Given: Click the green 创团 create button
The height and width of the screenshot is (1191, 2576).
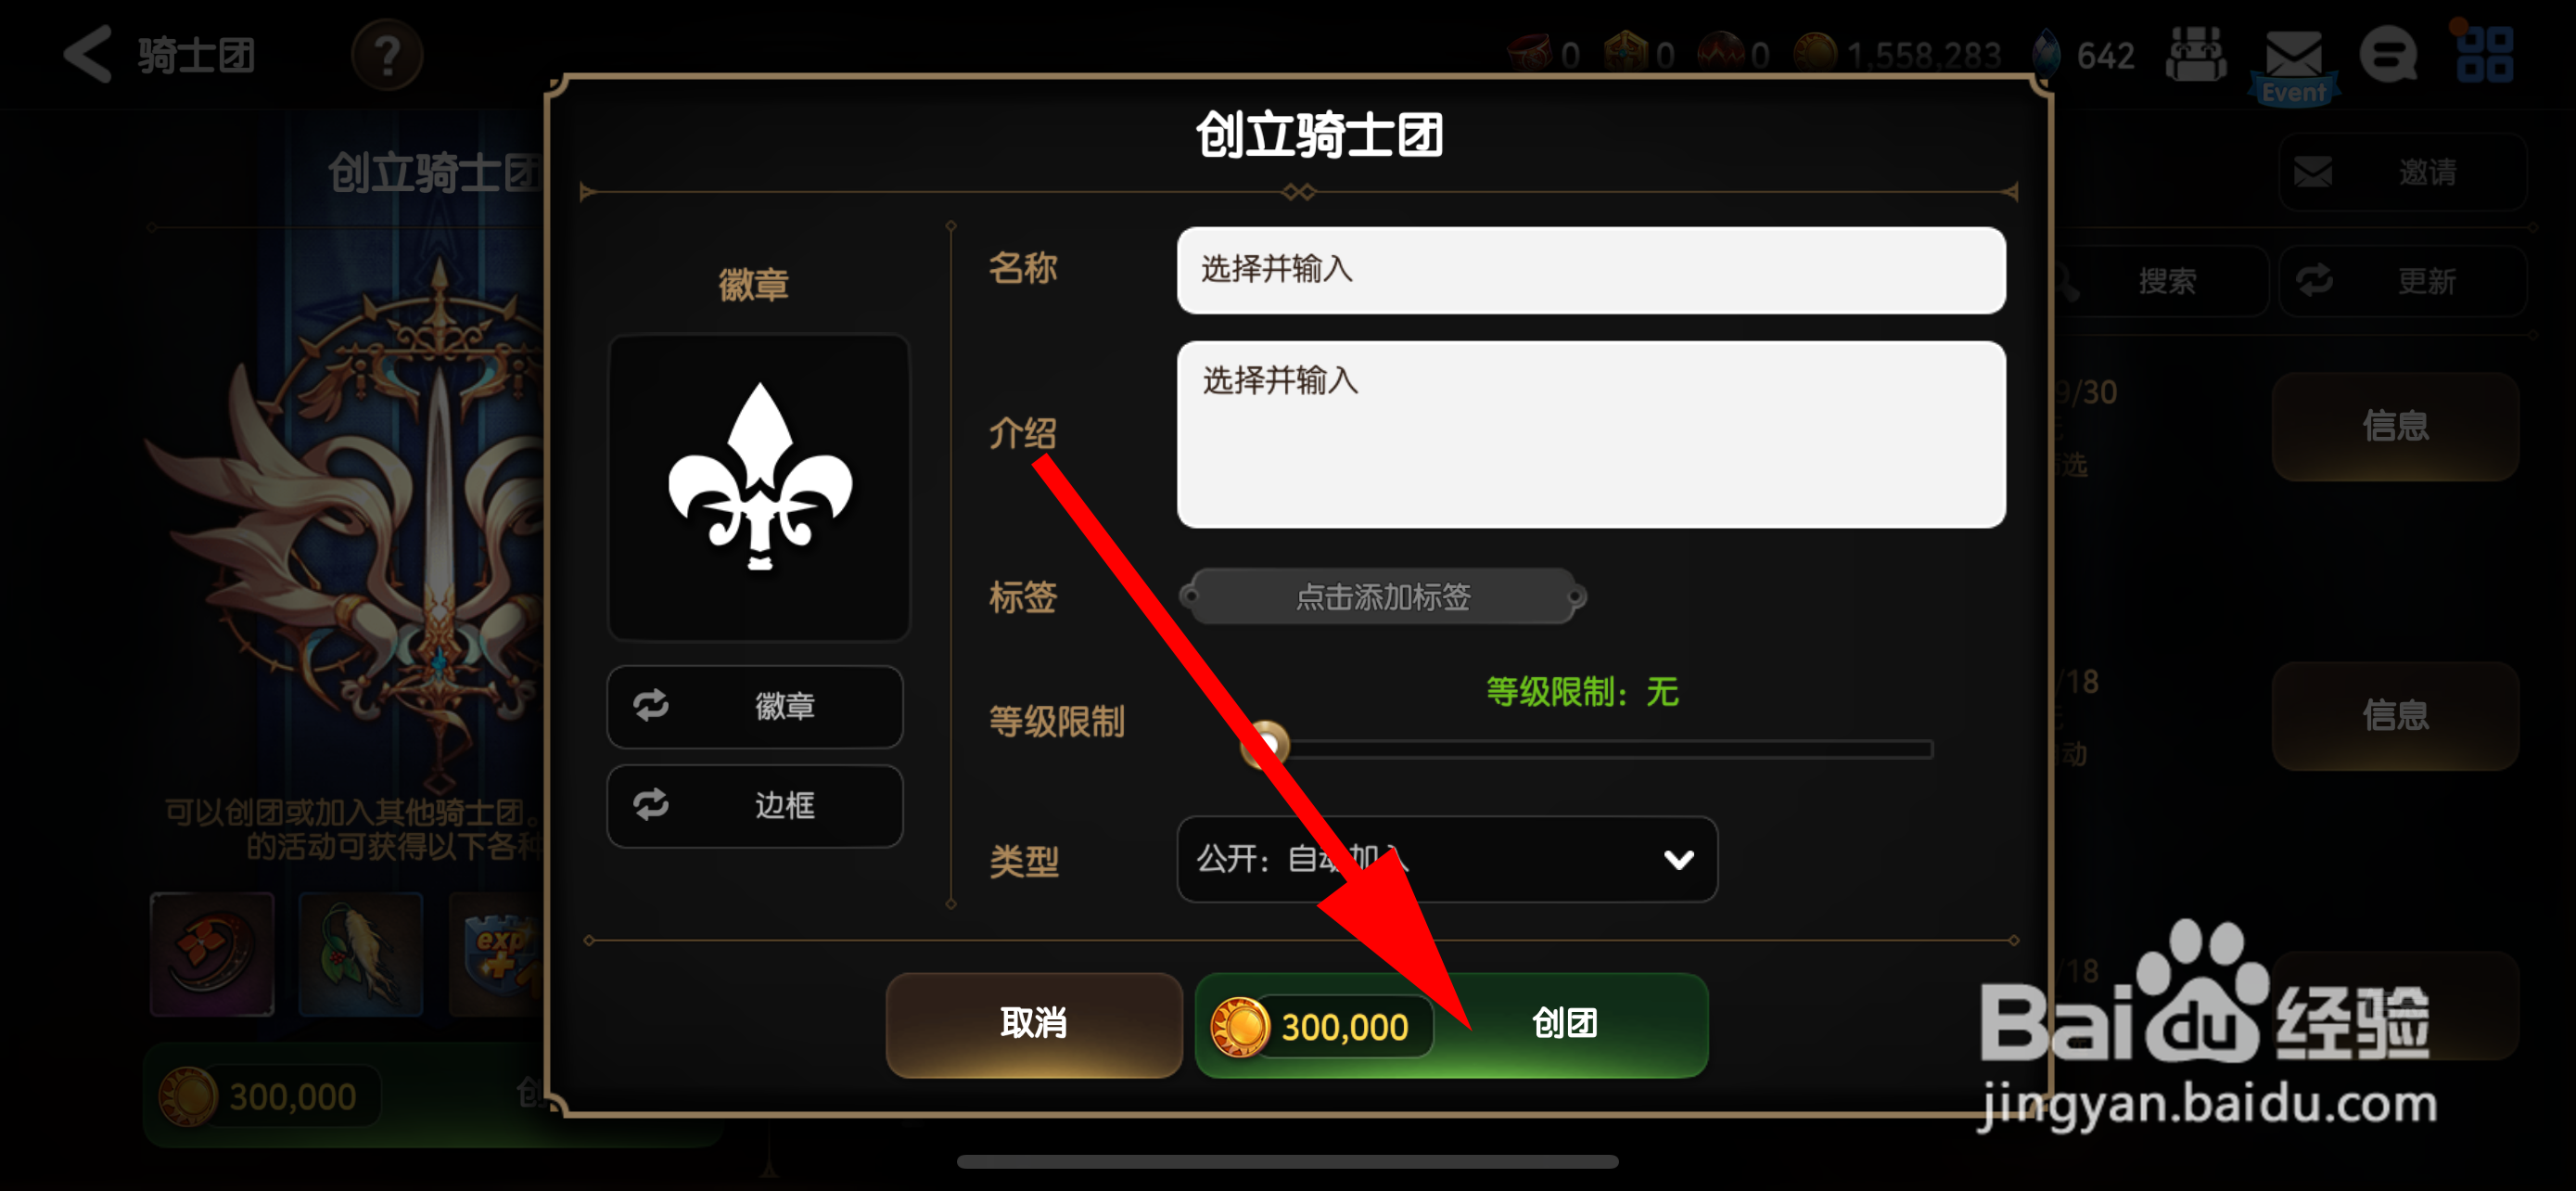Looking at the screenshot, I should pos(1451,1024).
